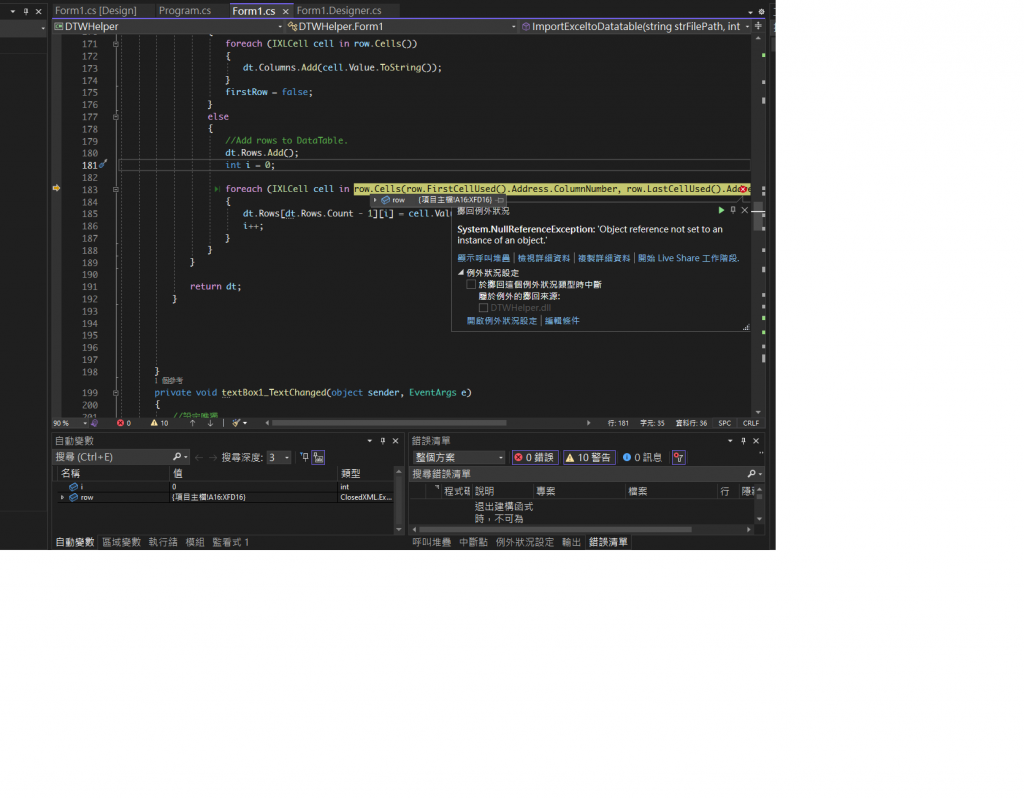Expand the row variable in Autos panel
Image resolution: width=1024 pixels, height=799 pixels.
click(x=63, y=497)
